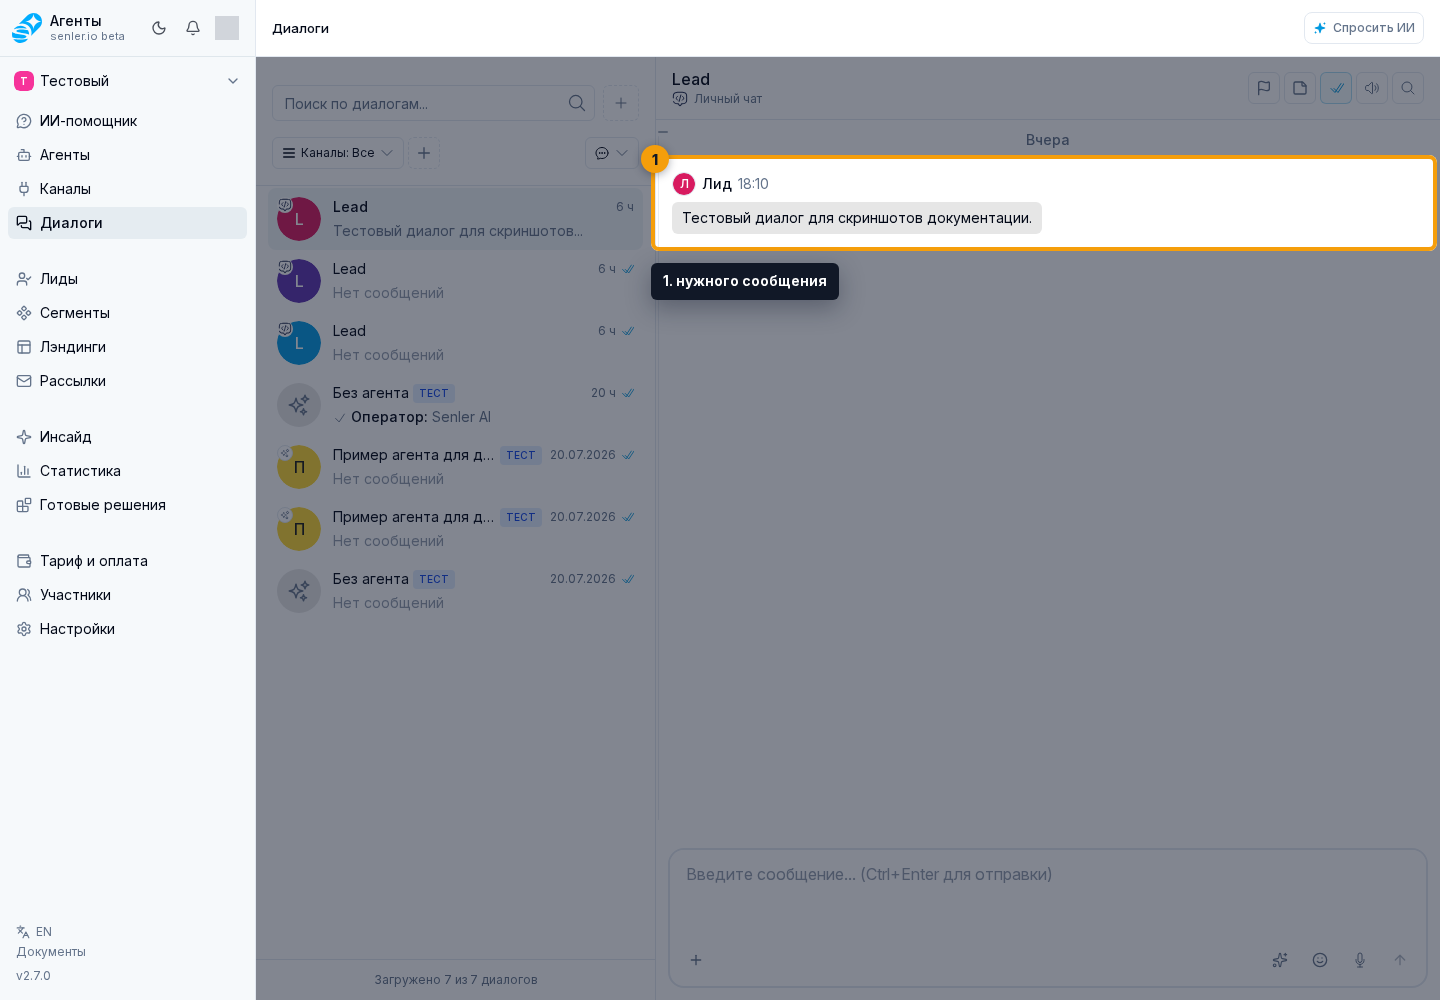This screenshot has height=1000, width=1440.
Task: Select the Без агента dialog with Оператор: Senler AI
Action: pos(455,405)
